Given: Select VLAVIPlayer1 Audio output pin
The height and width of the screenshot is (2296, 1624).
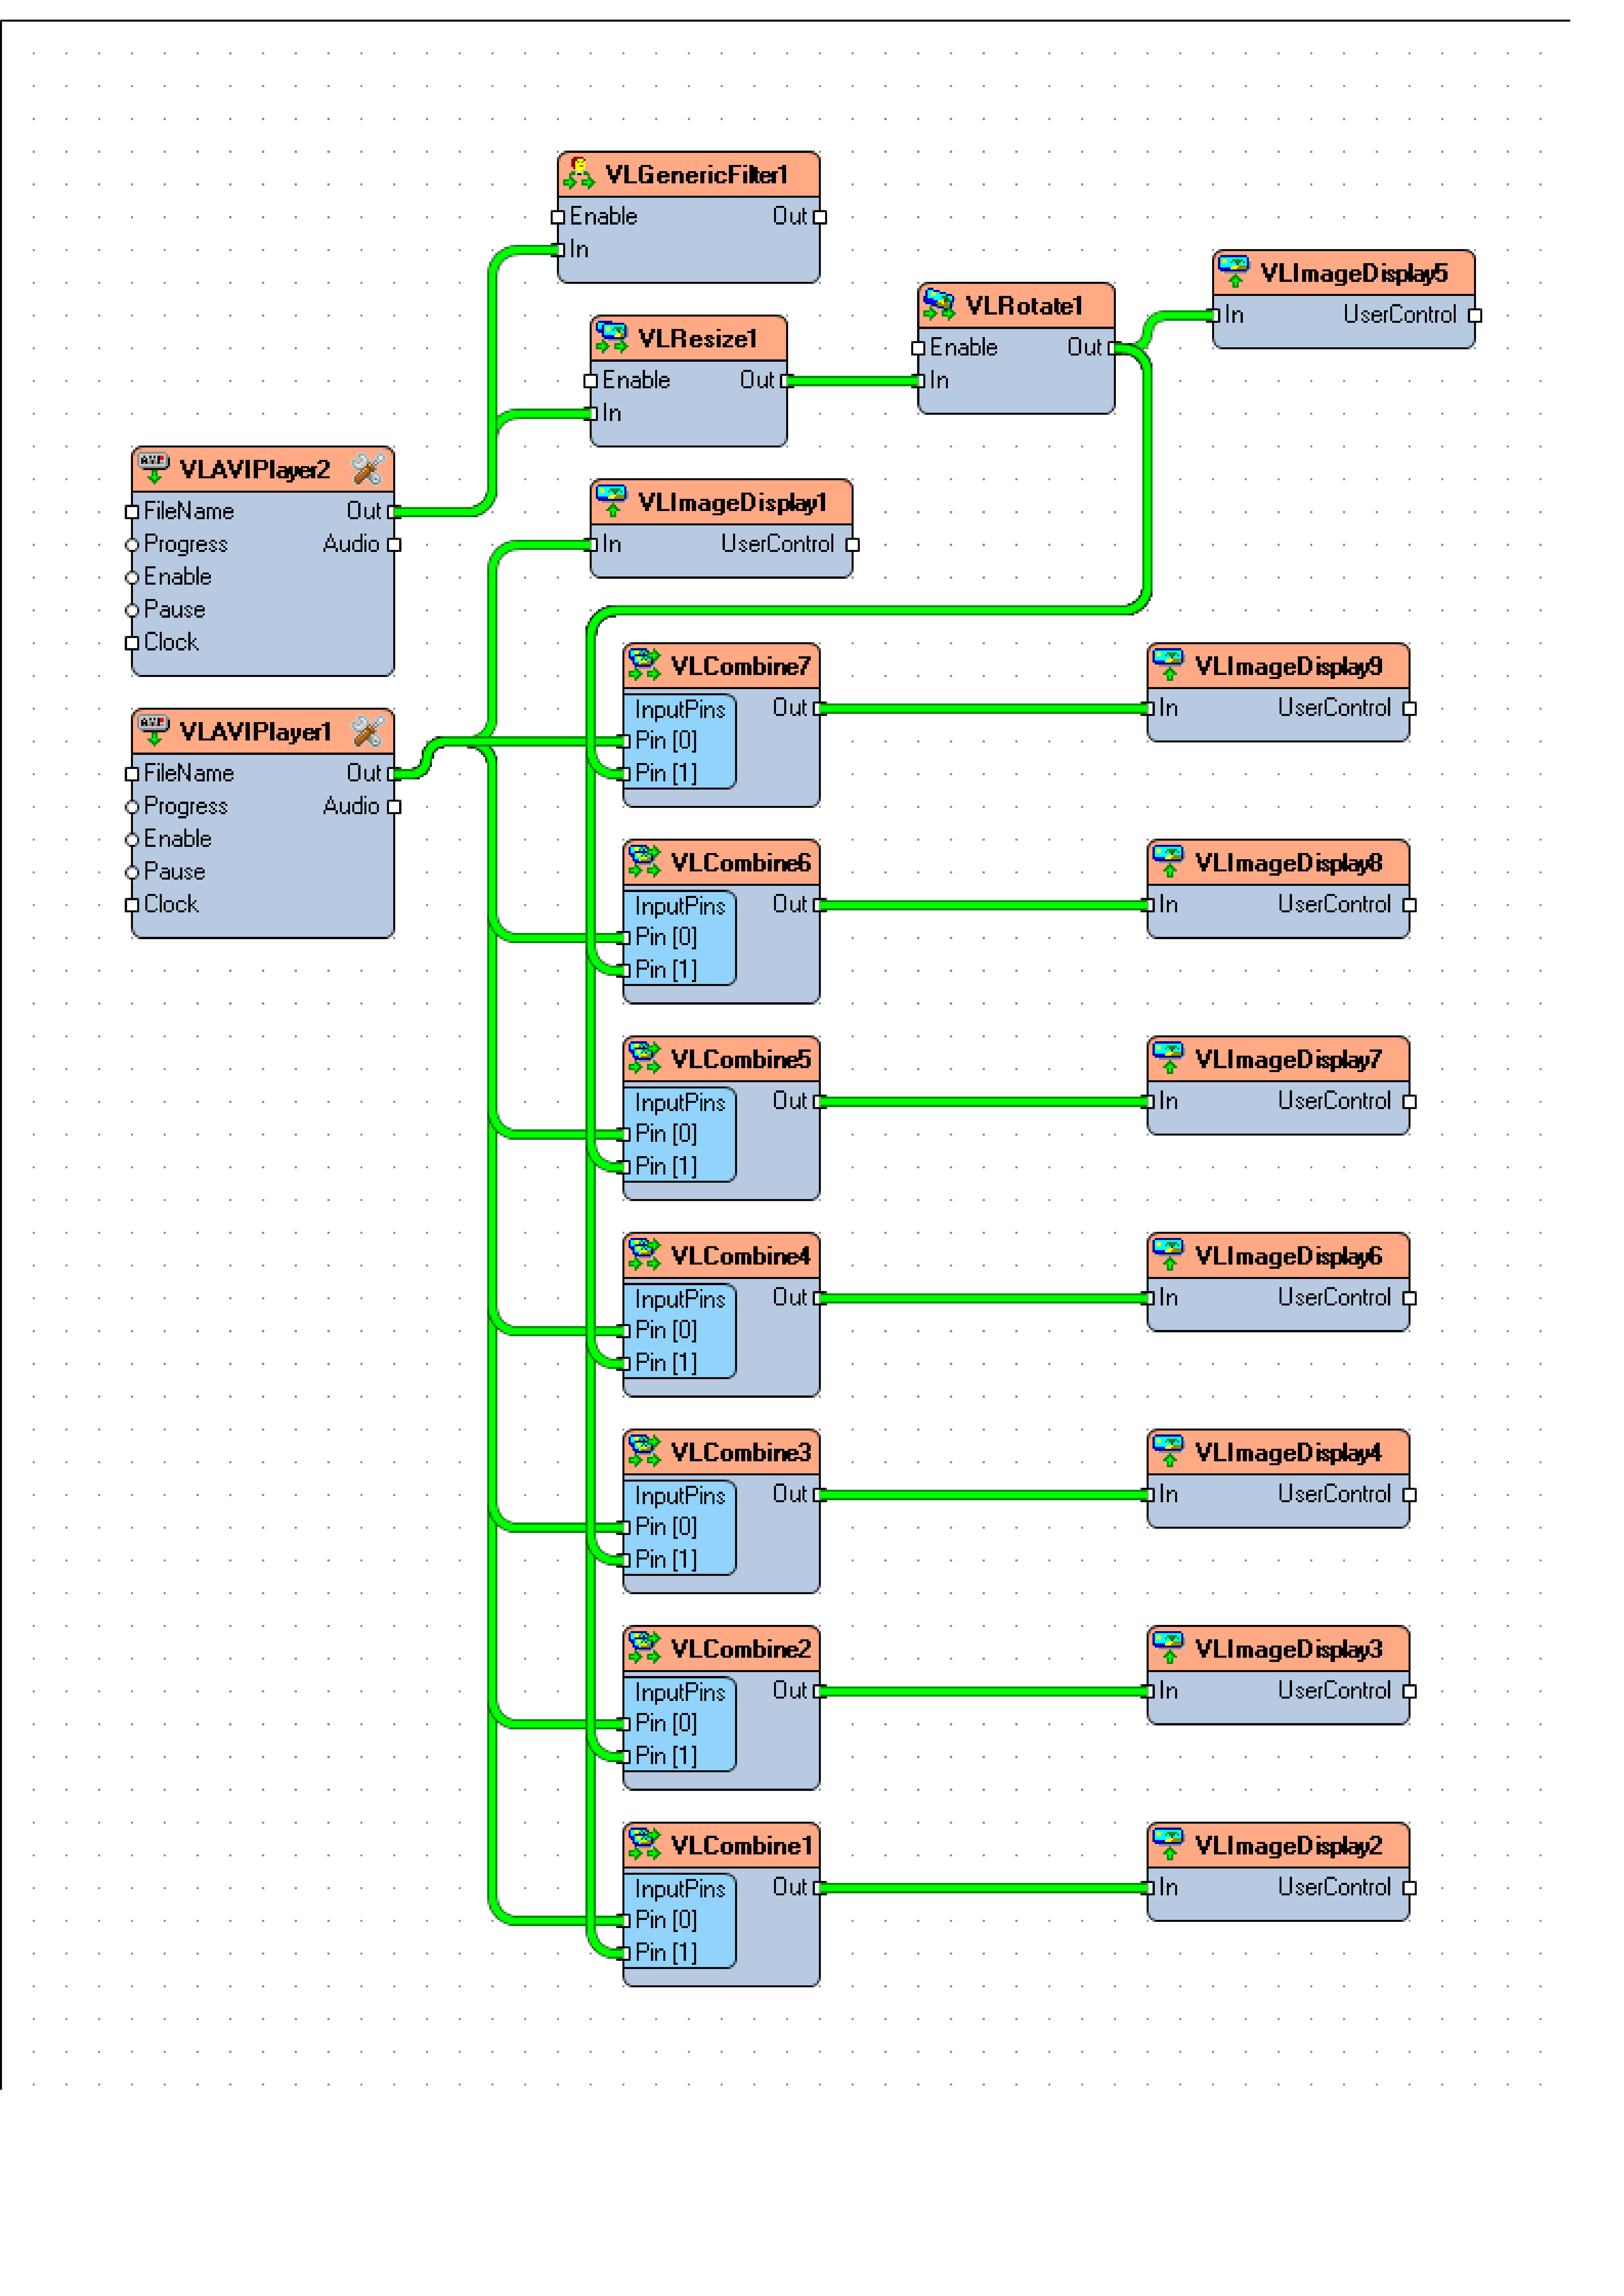Looking at the screenshot, I should click(394, 807).
